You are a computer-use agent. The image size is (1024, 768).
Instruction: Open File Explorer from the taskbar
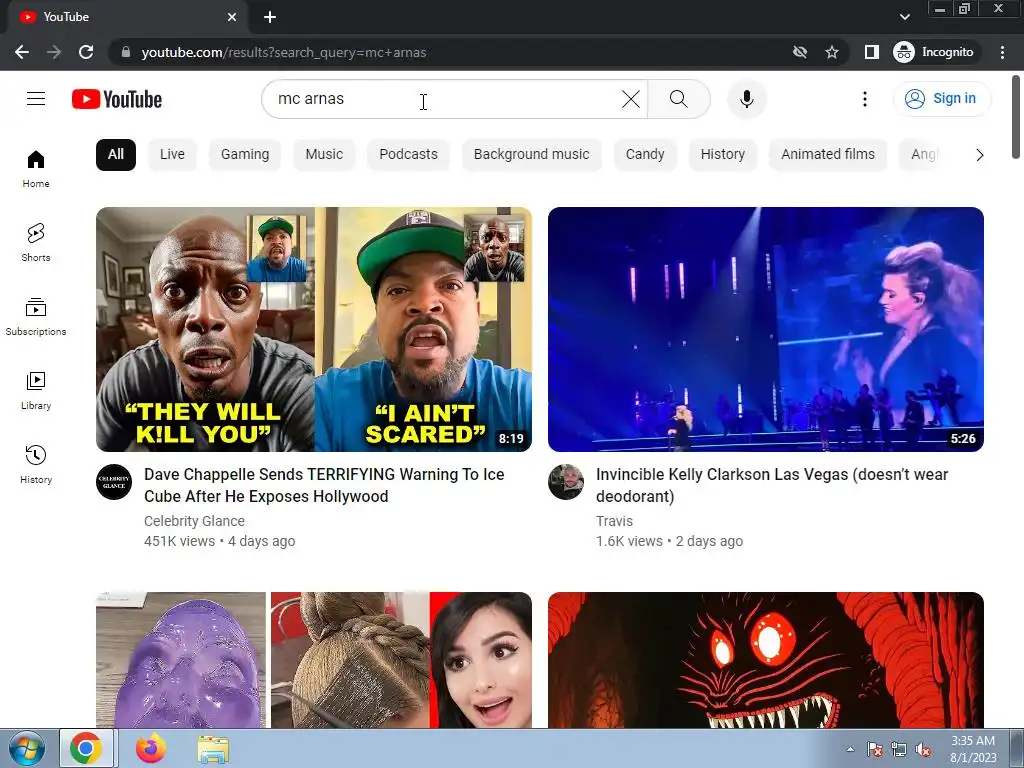click(213, 748)
